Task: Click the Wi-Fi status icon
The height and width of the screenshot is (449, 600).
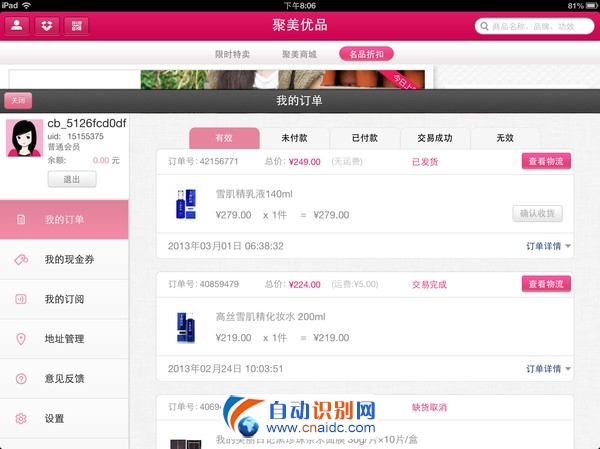Action: click(26, 5)
